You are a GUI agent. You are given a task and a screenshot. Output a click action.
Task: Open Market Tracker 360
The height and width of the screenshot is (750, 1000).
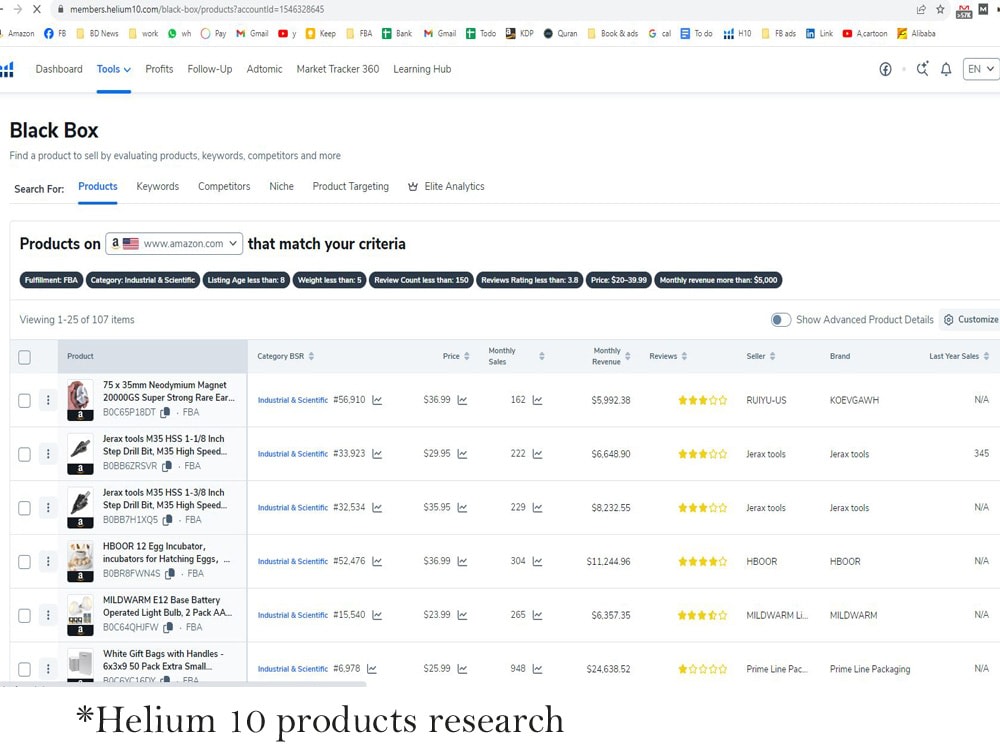tap(337, 69)
